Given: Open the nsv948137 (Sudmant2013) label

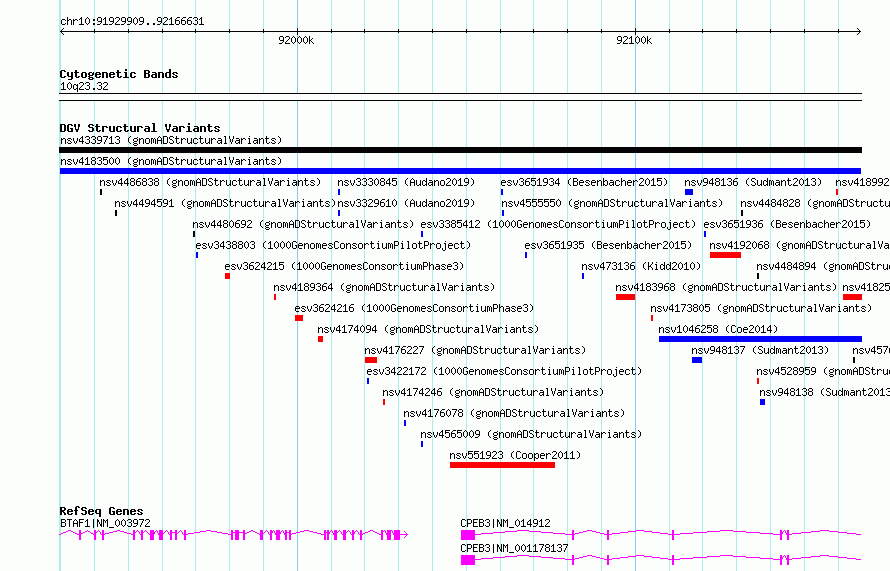Looking at the screenshot, I should [x=760, y=350].
